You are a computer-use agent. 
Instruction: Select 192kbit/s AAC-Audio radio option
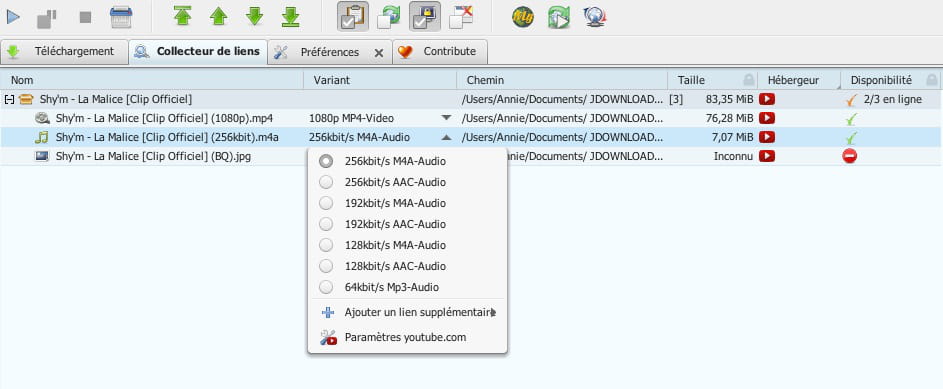(x=326, y=224)
